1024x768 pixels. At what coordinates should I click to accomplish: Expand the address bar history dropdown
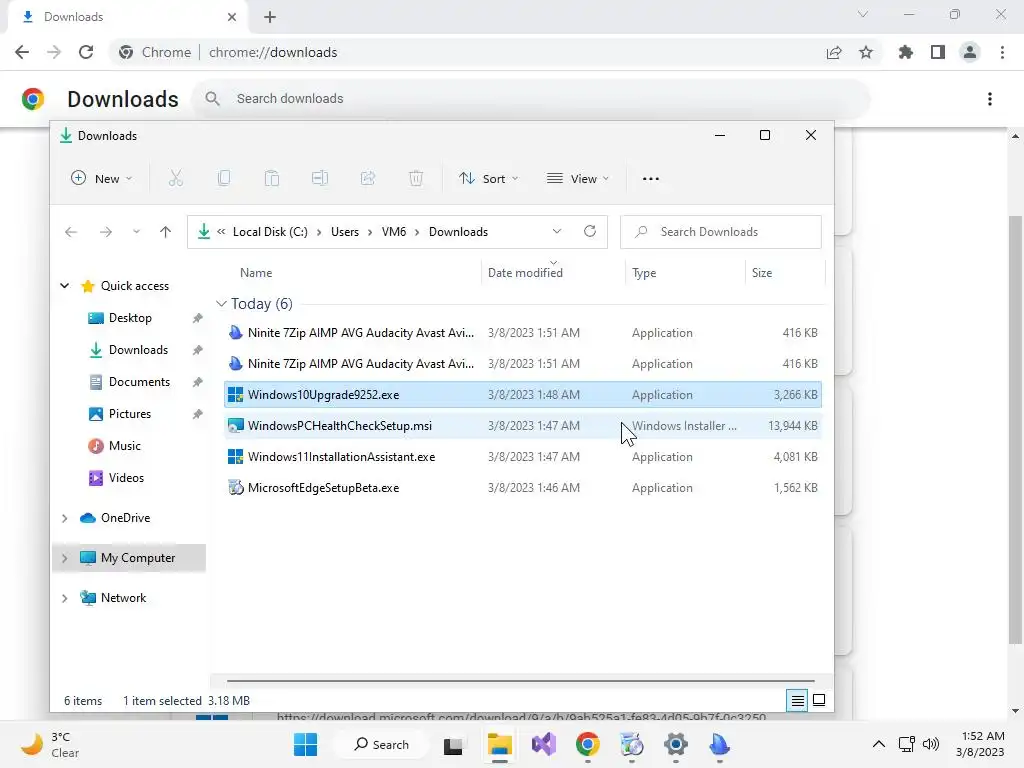click(556, 231)
